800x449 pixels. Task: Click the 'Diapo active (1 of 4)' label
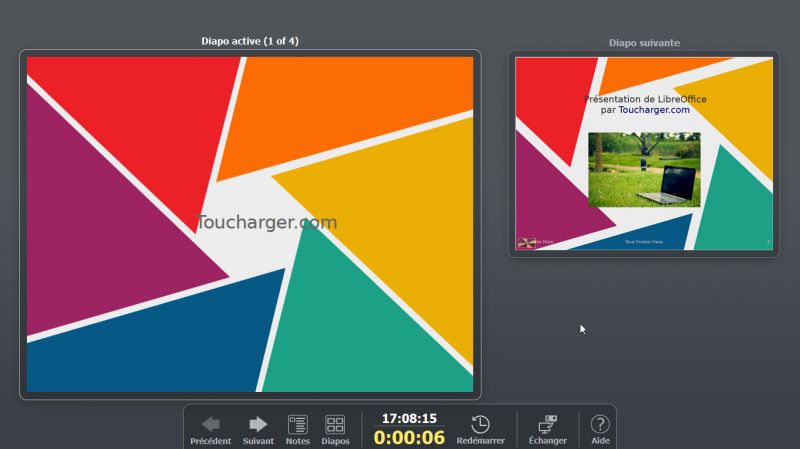point(250,41)
